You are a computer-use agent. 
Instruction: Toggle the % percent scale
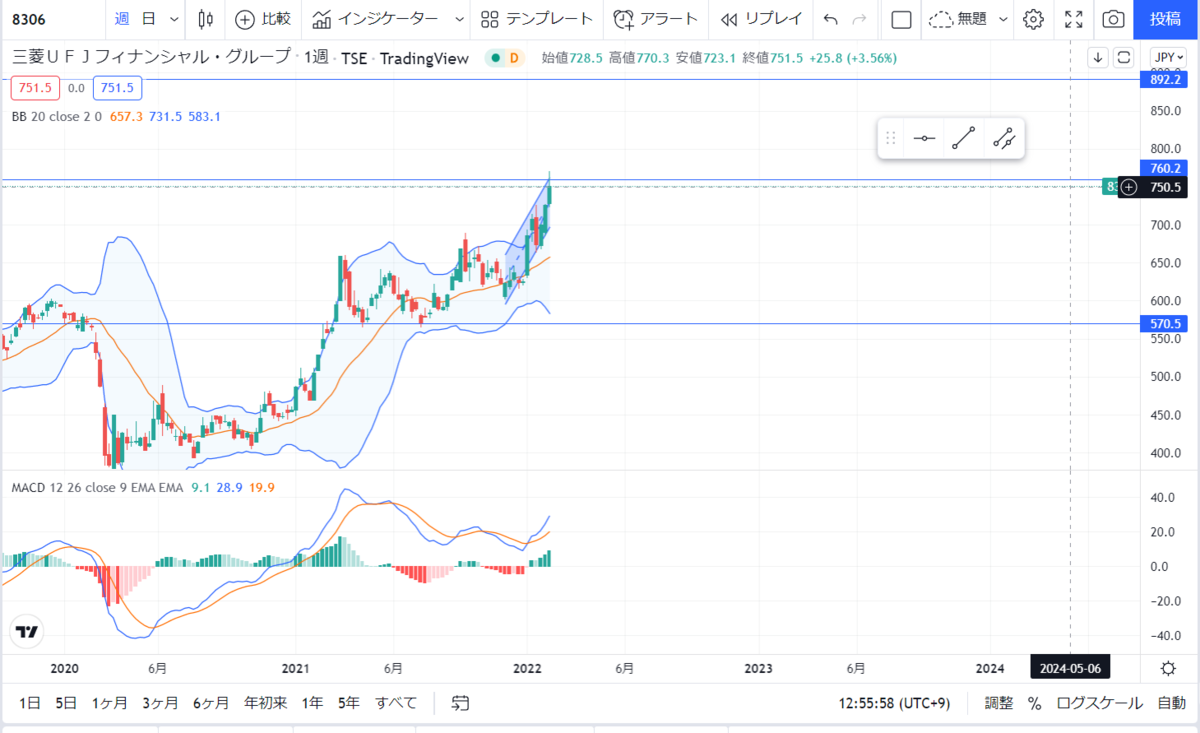[x=1034, y=703]
